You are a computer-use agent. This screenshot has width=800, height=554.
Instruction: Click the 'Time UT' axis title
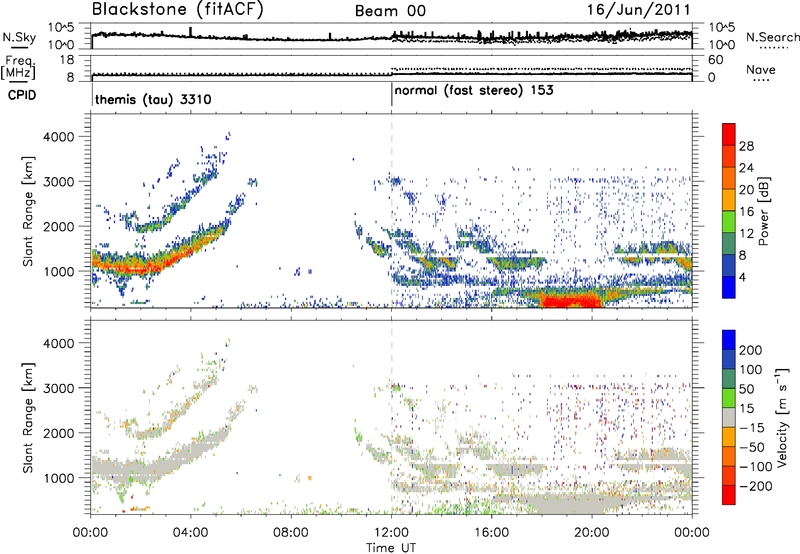click(x=391, y=548)
